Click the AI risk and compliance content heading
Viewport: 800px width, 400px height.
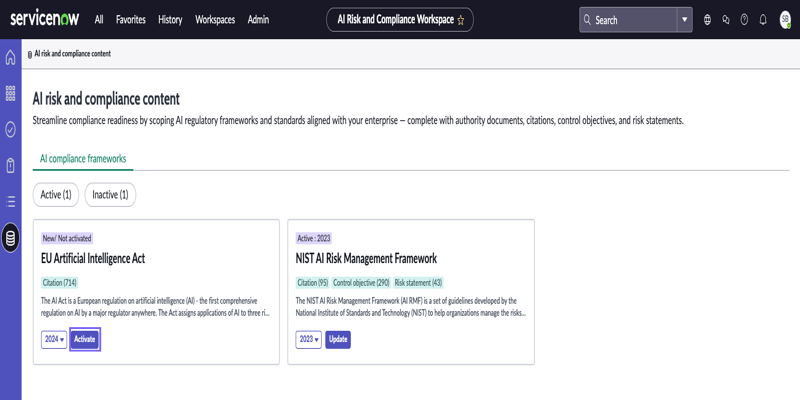tap(106, 98)
